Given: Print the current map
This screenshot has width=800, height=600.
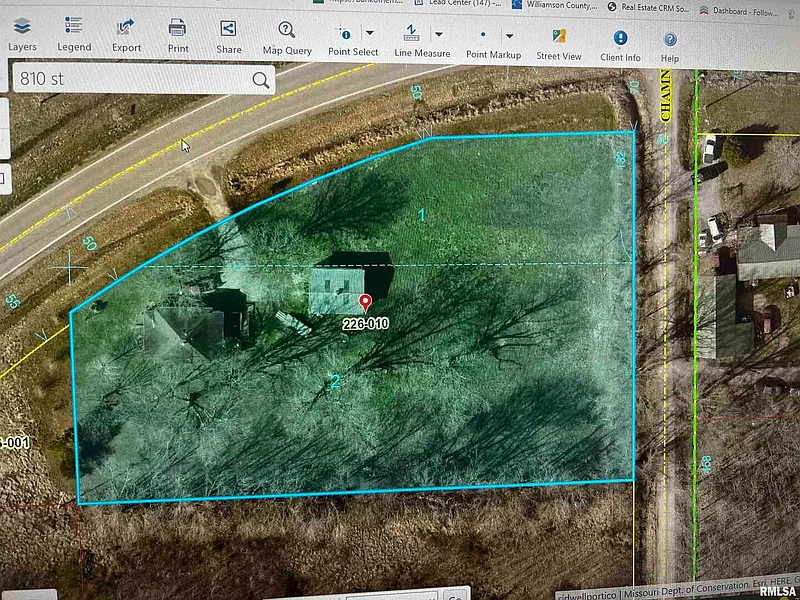Looking at the screenshot, I should tap(178, 34).
